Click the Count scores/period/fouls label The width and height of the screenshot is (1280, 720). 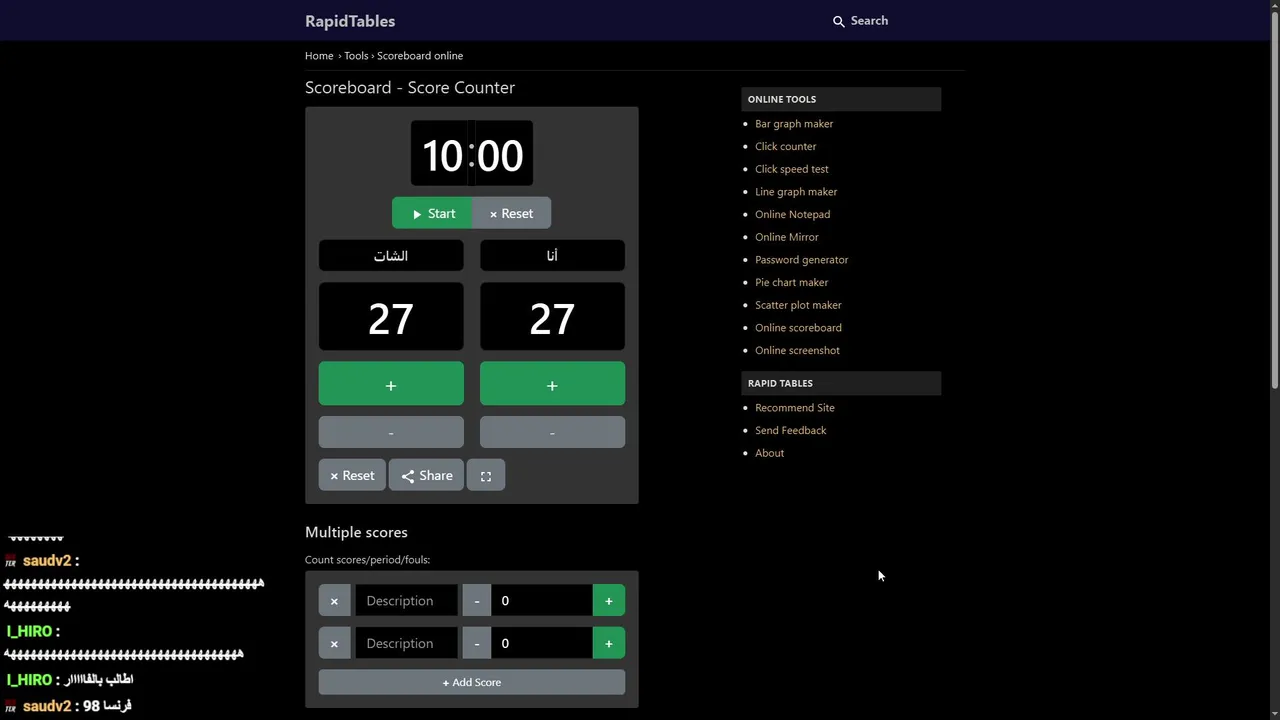pyautogui.click(x=367, y=560)
